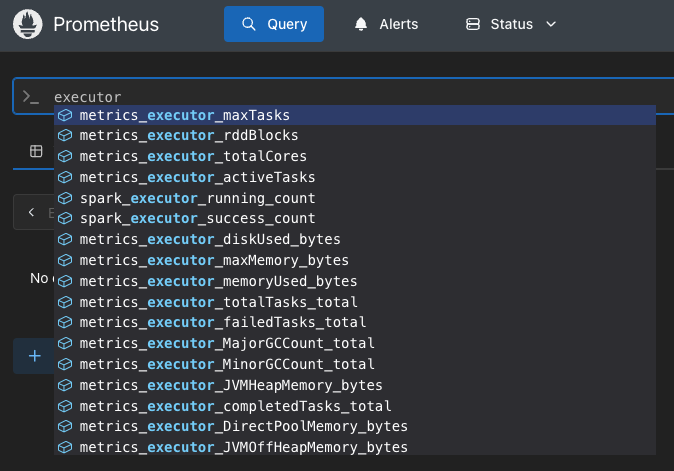Open the Query page

(x=274, y=24)
